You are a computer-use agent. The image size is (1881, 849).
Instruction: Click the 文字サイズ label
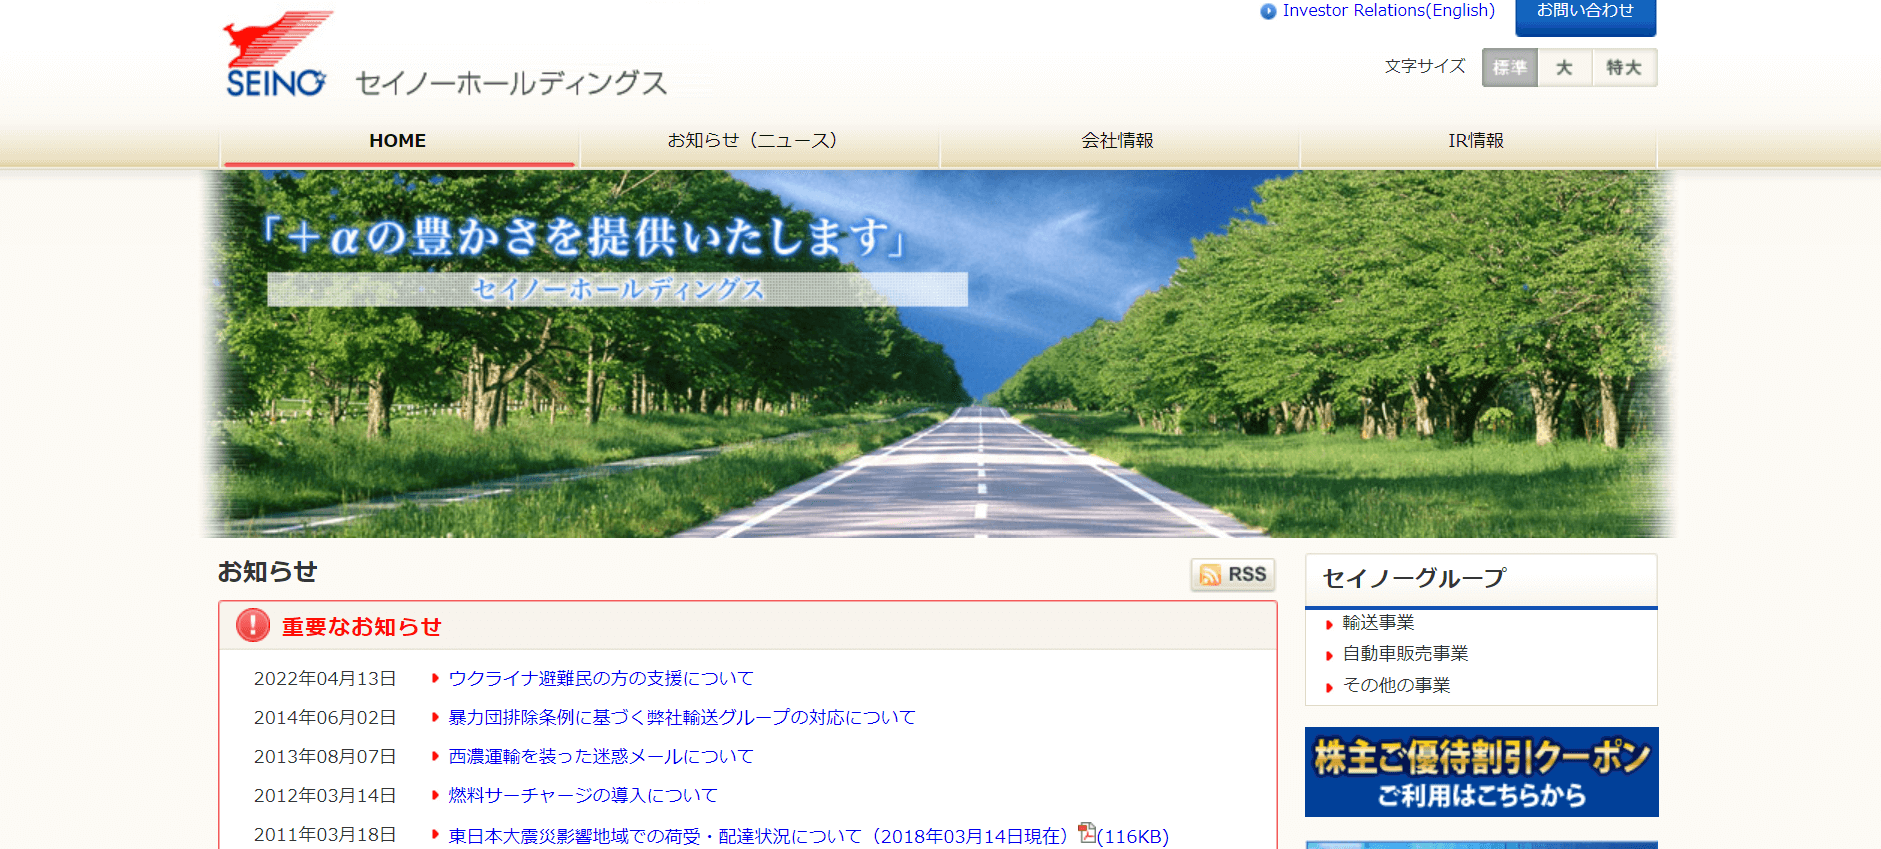(x=1425, y=66)
